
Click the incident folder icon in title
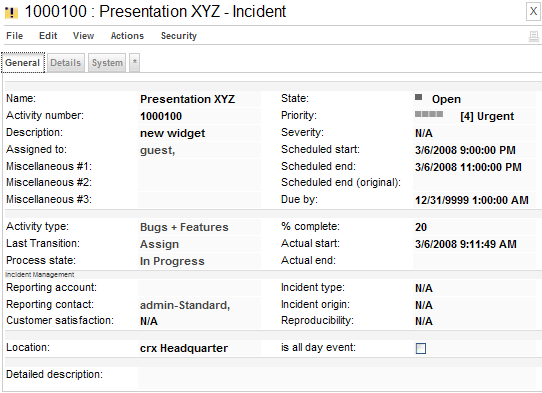click(x=11, y=13)
